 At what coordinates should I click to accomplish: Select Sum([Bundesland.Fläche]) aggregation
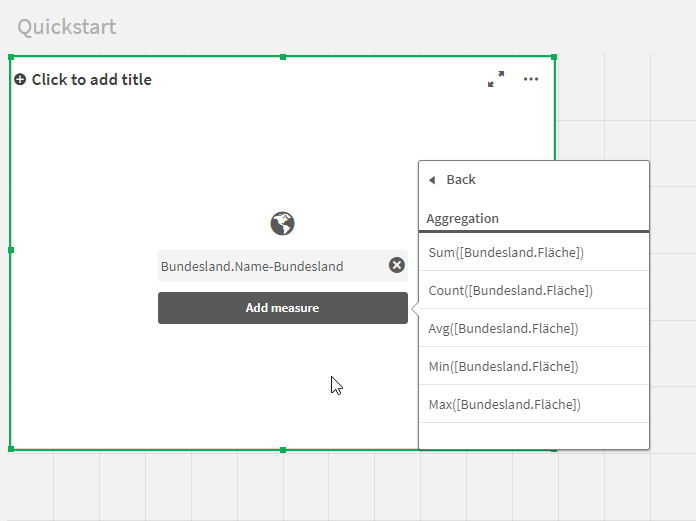coord(506,253)
